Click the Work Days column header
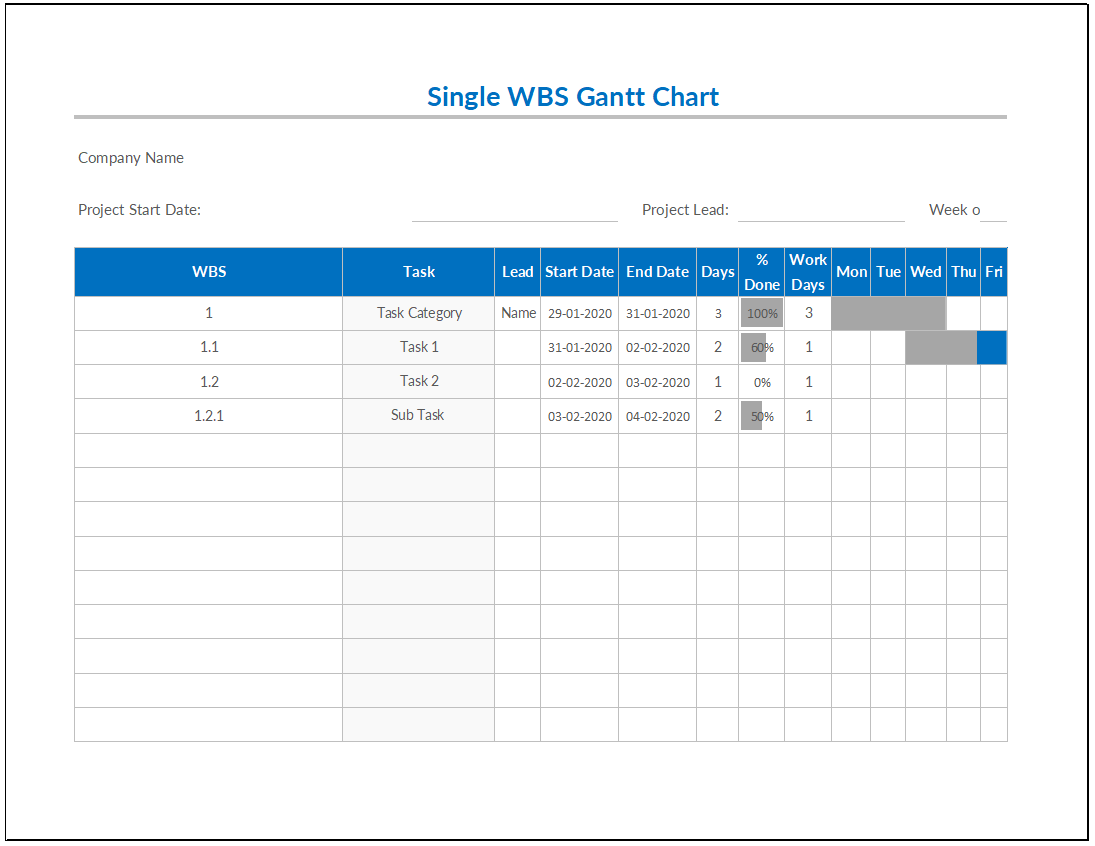 [808, 272]
